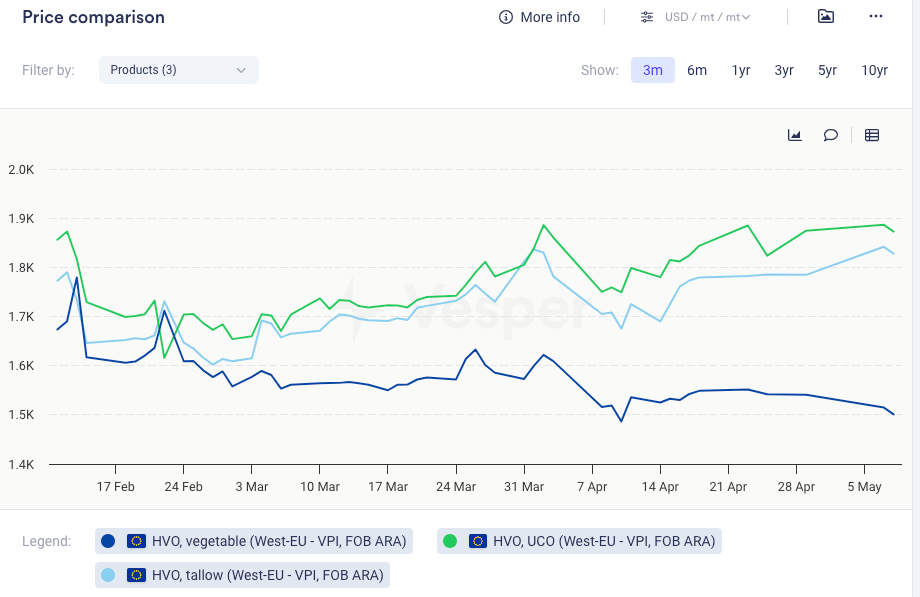The height and width of the screenshot is (597, 920).
Task: Click EU flag on HVO, UCO legend
Action: (x=478, y=541)
